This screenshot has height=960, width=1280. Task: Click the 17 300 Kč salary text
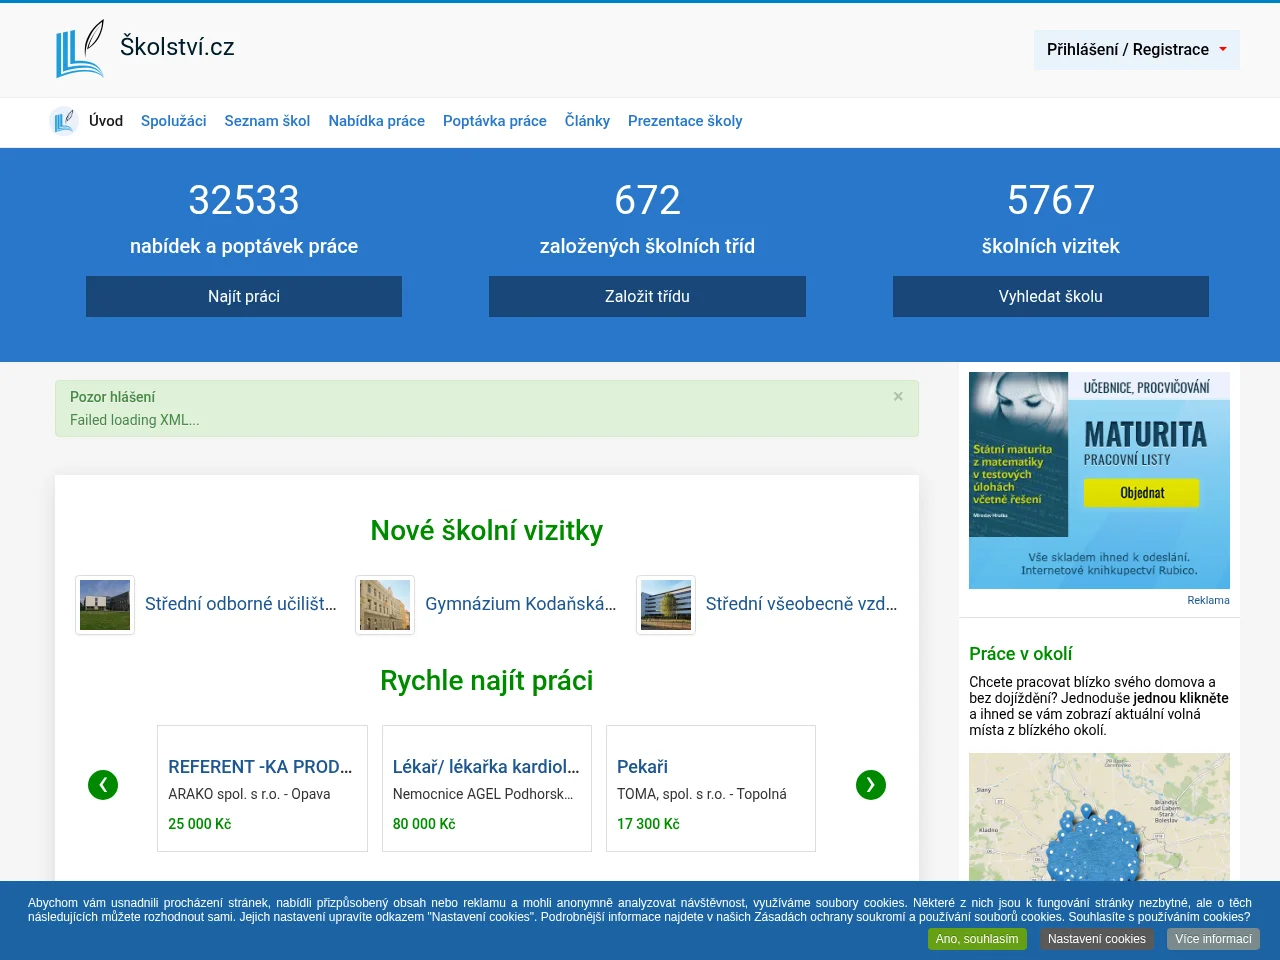pos(648,824)
